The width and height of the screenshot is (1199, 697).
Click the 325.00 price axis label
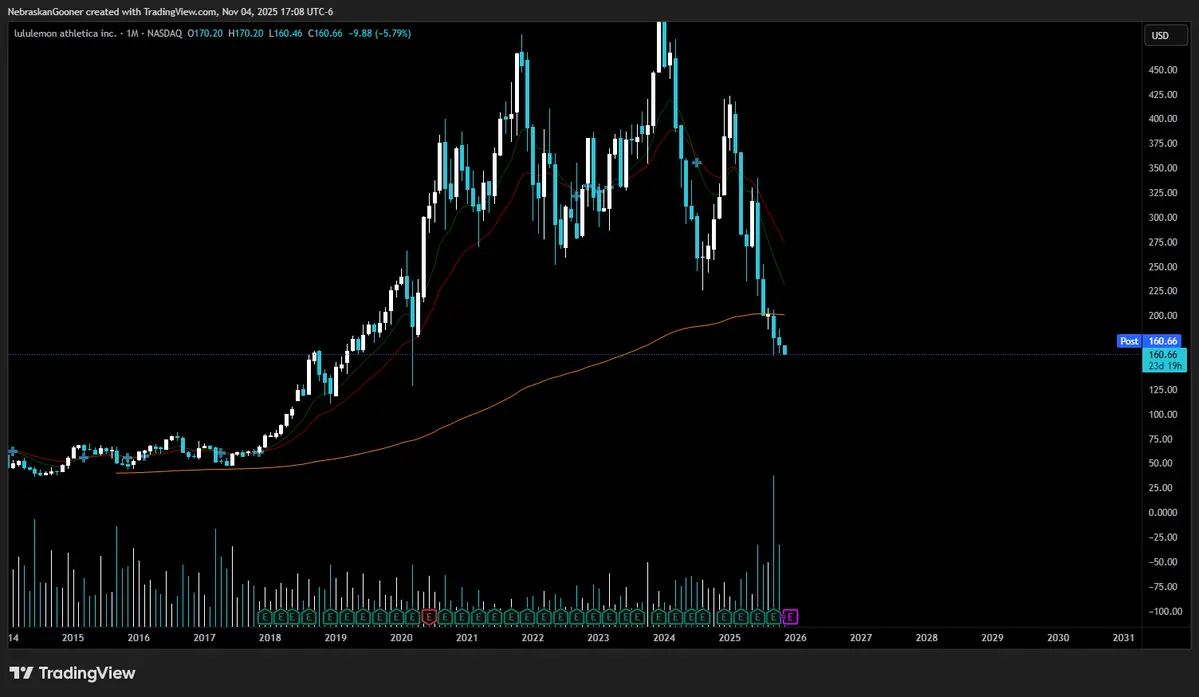click(1162, 193)
